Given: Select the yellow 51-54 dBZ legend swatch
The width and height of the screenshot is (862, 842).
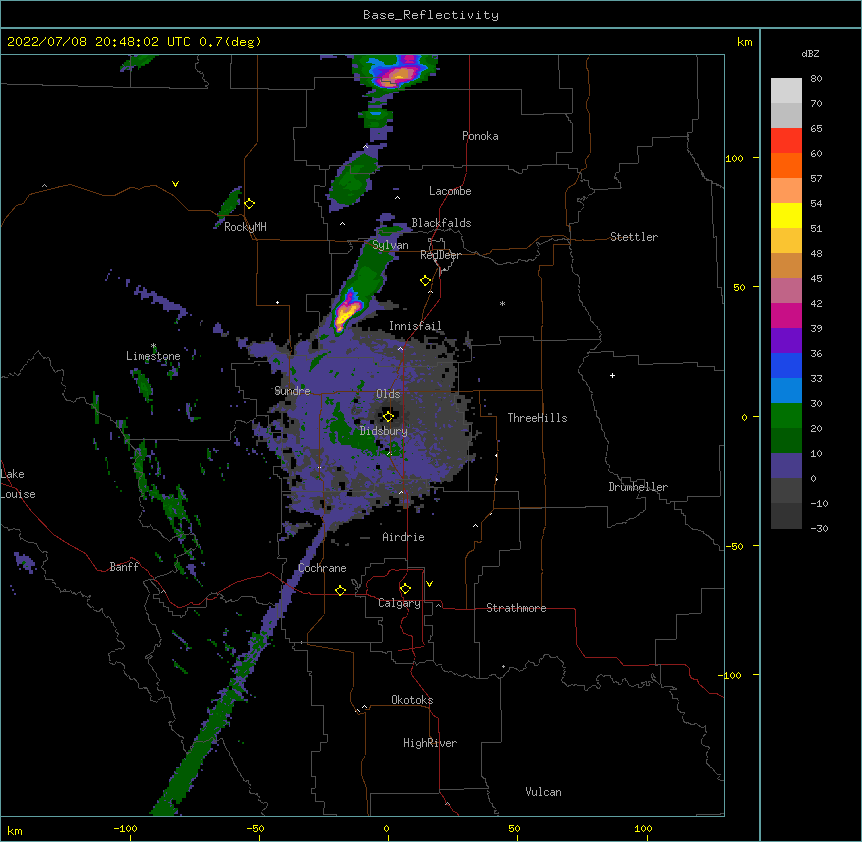Looking at the screenshot, I should 786,215.
